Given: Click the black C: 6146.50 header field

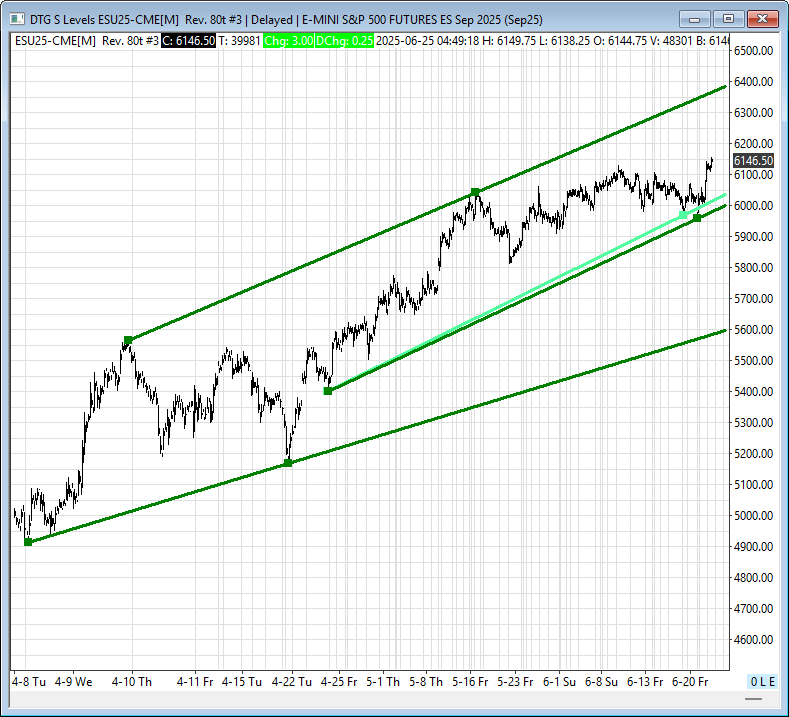Looking at the screenshot, I should (188, 40).
